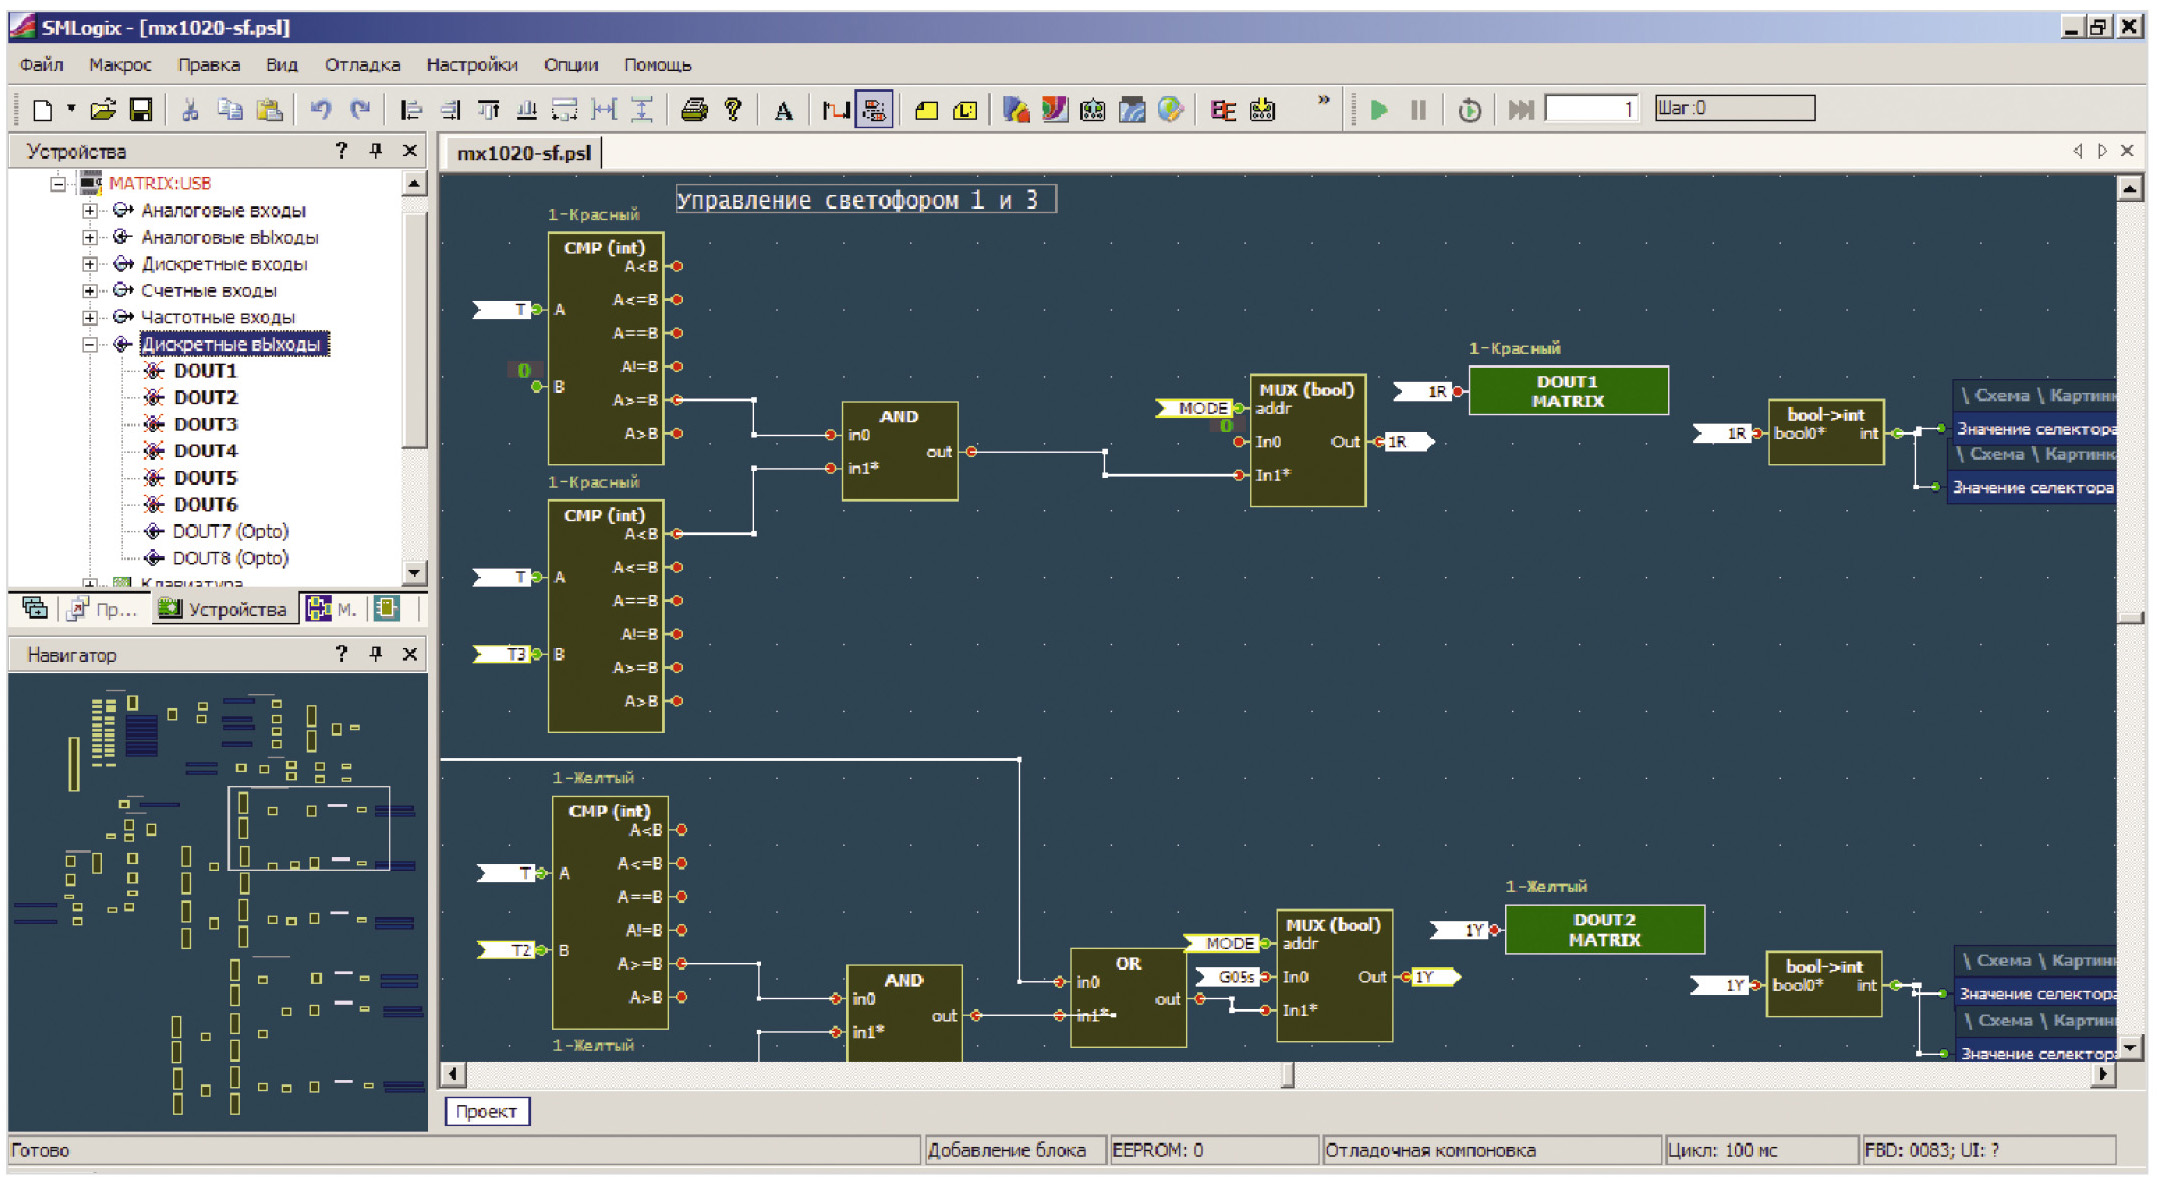
Task: Click the EEPROM 'EE' toolbar icon
Action: pyautogui.click(x=1223, y=110)
